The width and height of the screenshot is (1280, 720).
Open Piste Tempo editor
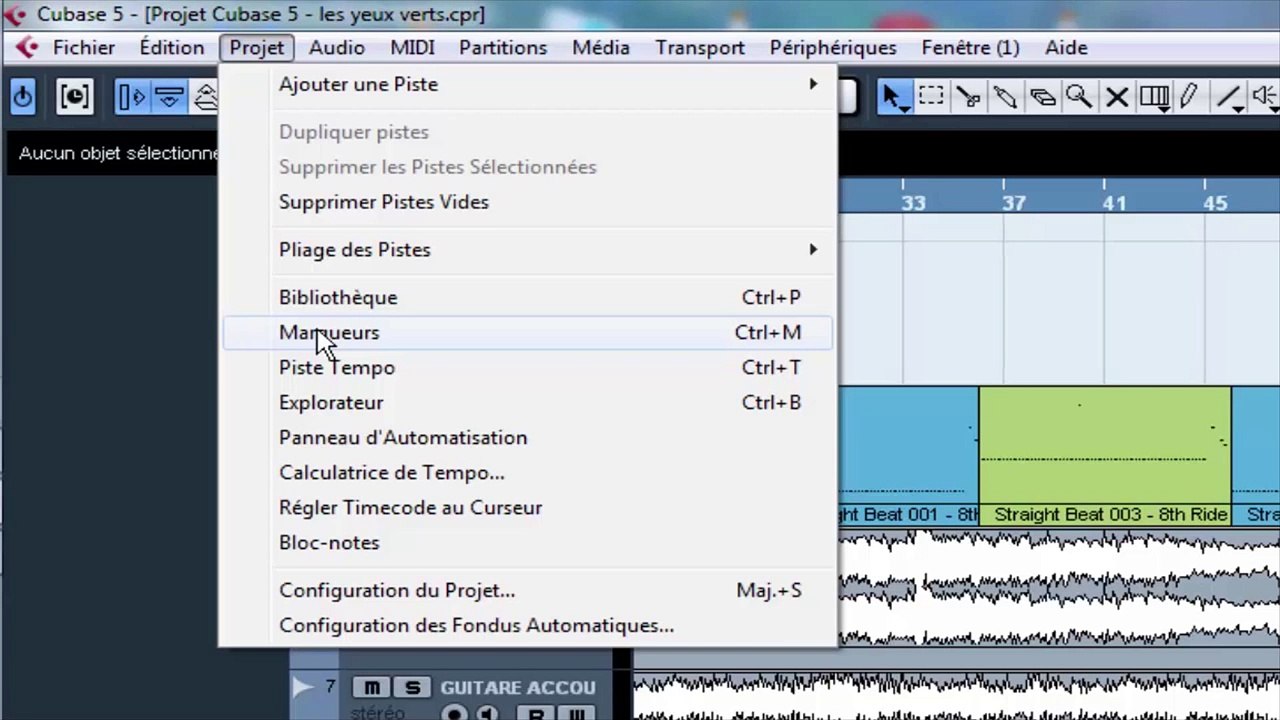(x=527, y=367)
